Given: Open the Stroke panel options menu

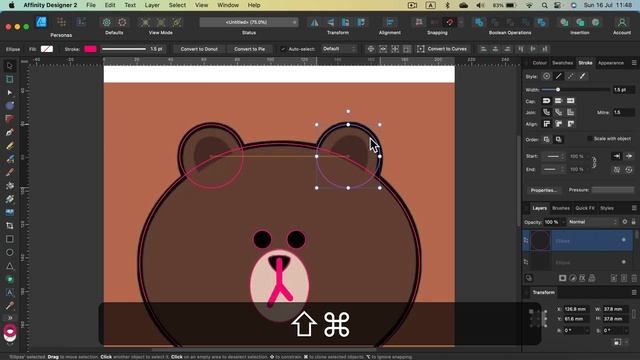Looking at the screenshot, I should pyautogui.click(x=634, y=63).
